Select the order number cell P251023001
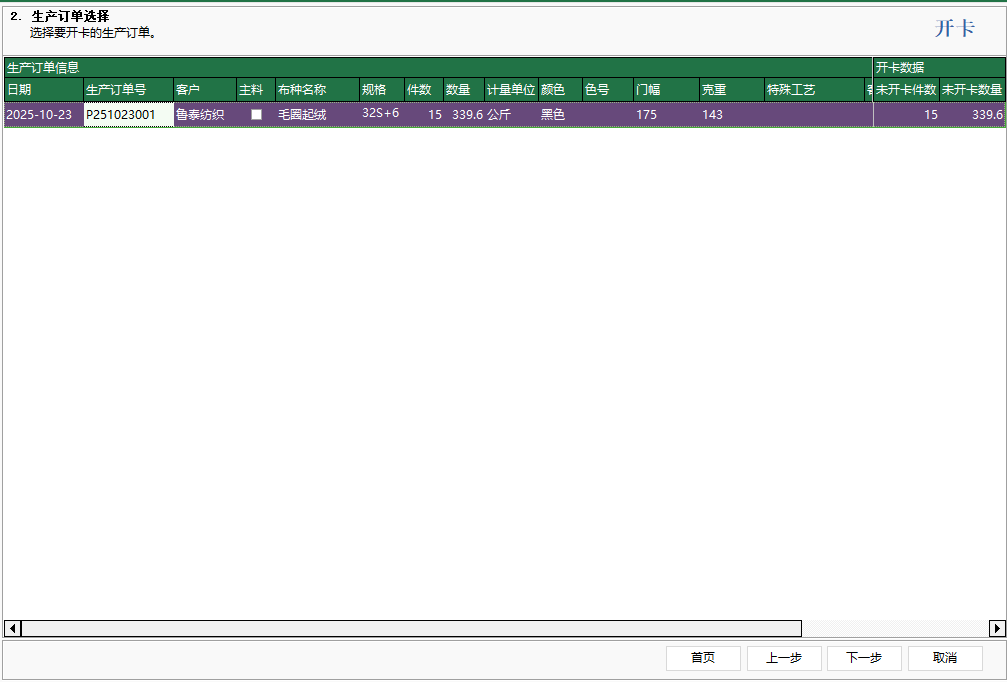The width and height of the screenshot is (1007, 682). click(128, 115)
